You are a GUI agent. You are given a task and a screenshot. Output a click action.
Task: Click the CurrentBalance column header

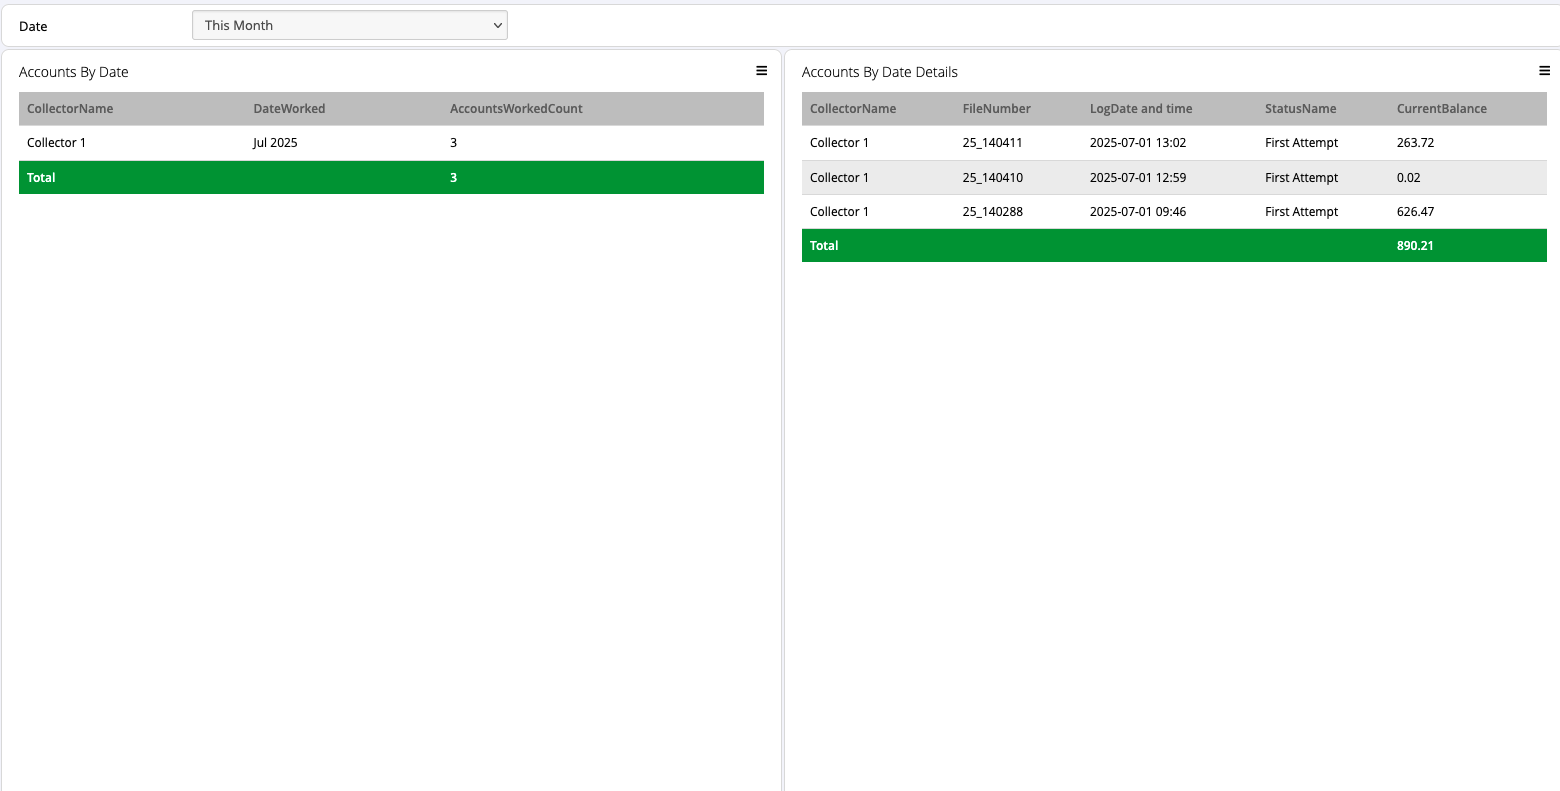[x=1441, y=109]
